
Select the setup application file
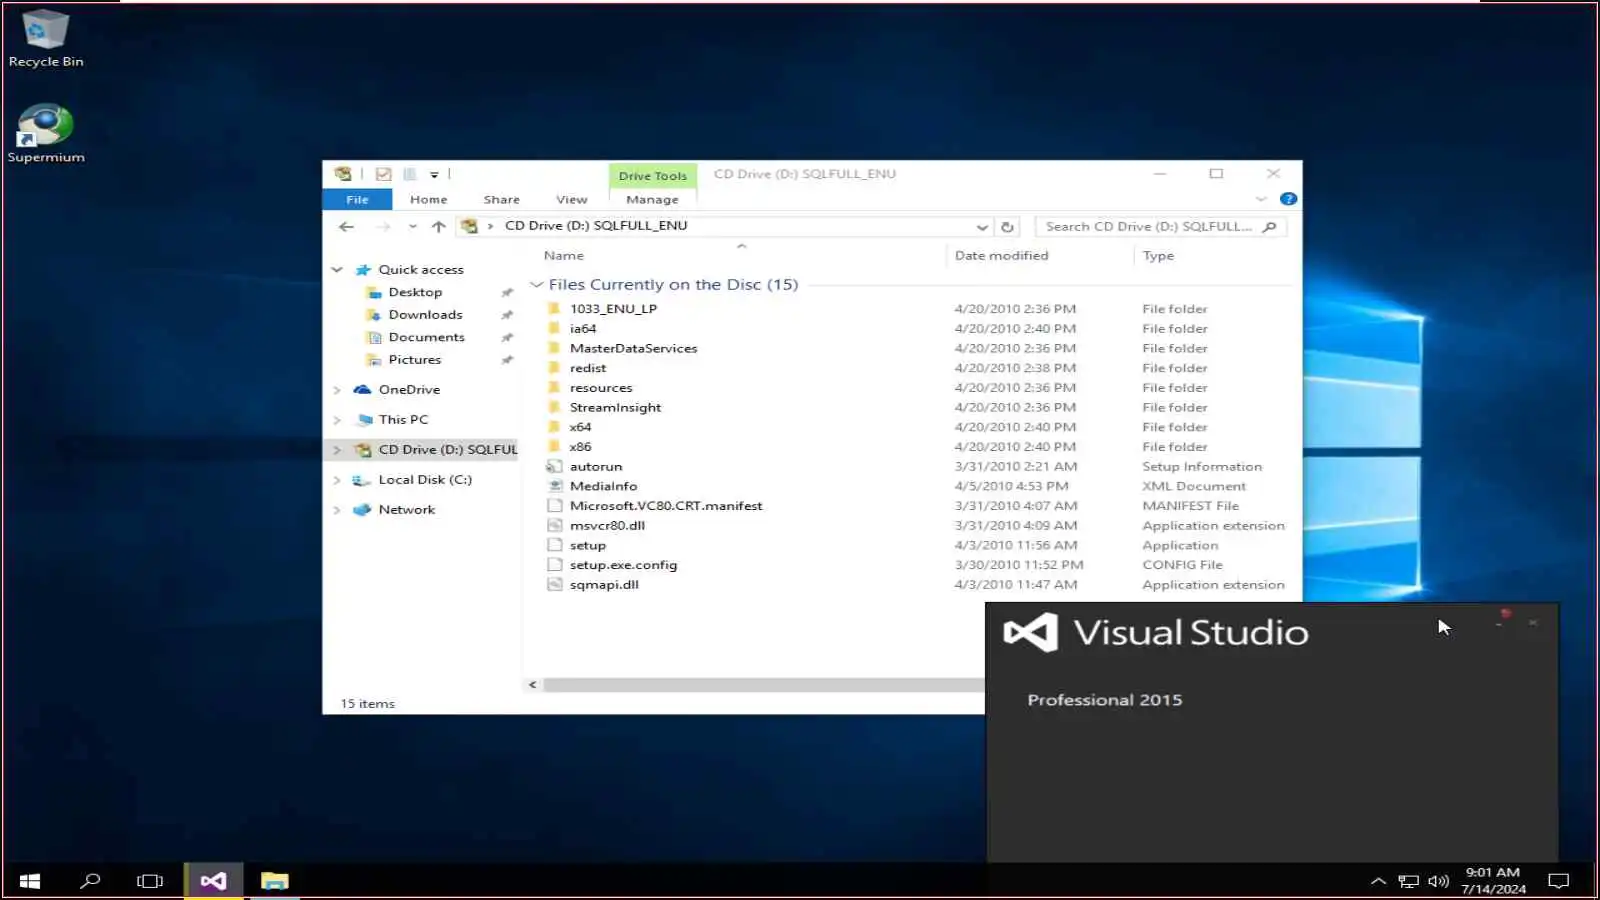(x=587, y=546)
